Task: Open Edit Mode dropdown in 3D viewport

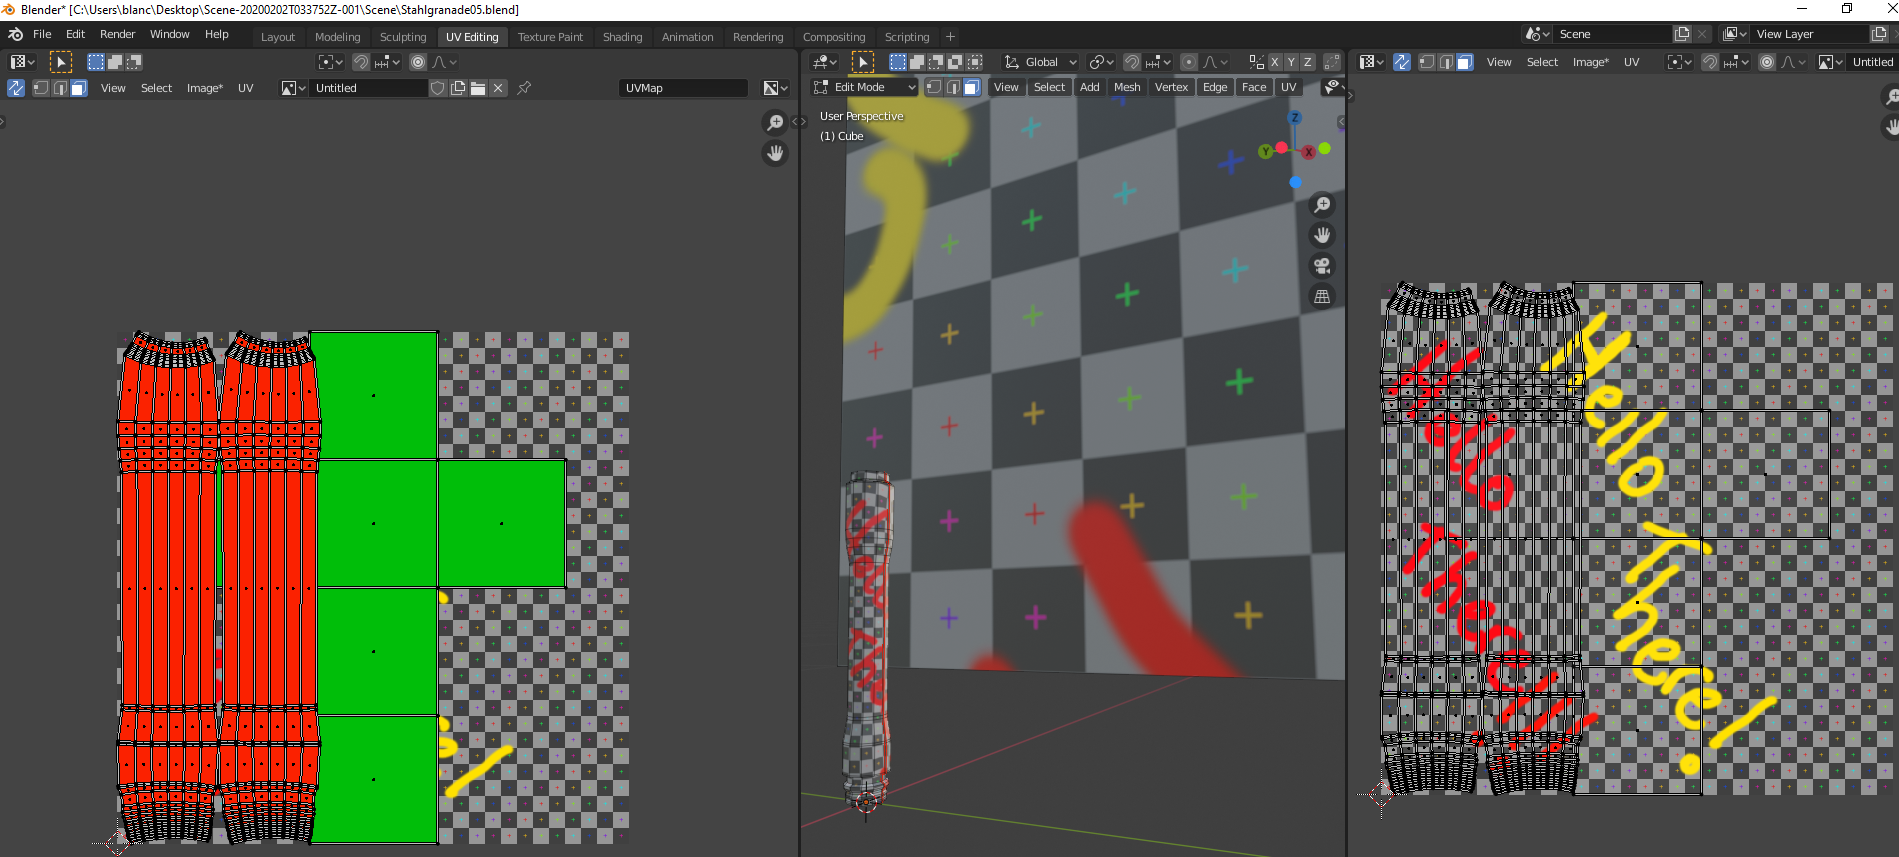Action: (865, 87)
